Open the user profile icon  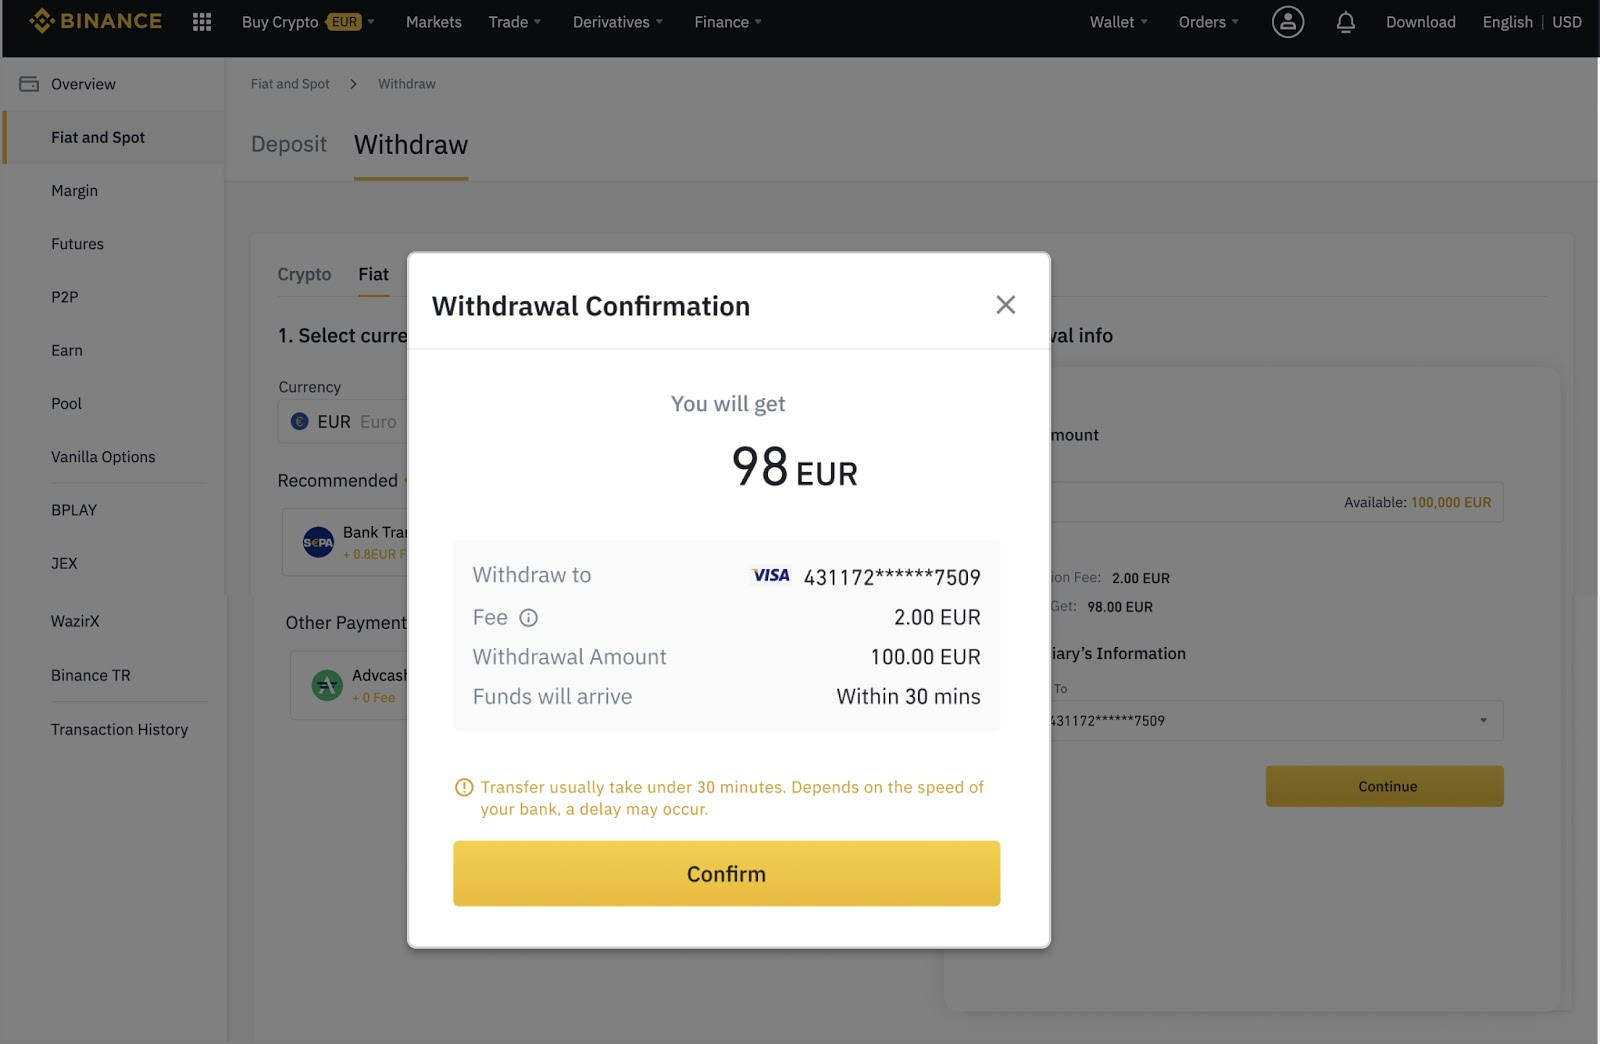(1287, 22)
